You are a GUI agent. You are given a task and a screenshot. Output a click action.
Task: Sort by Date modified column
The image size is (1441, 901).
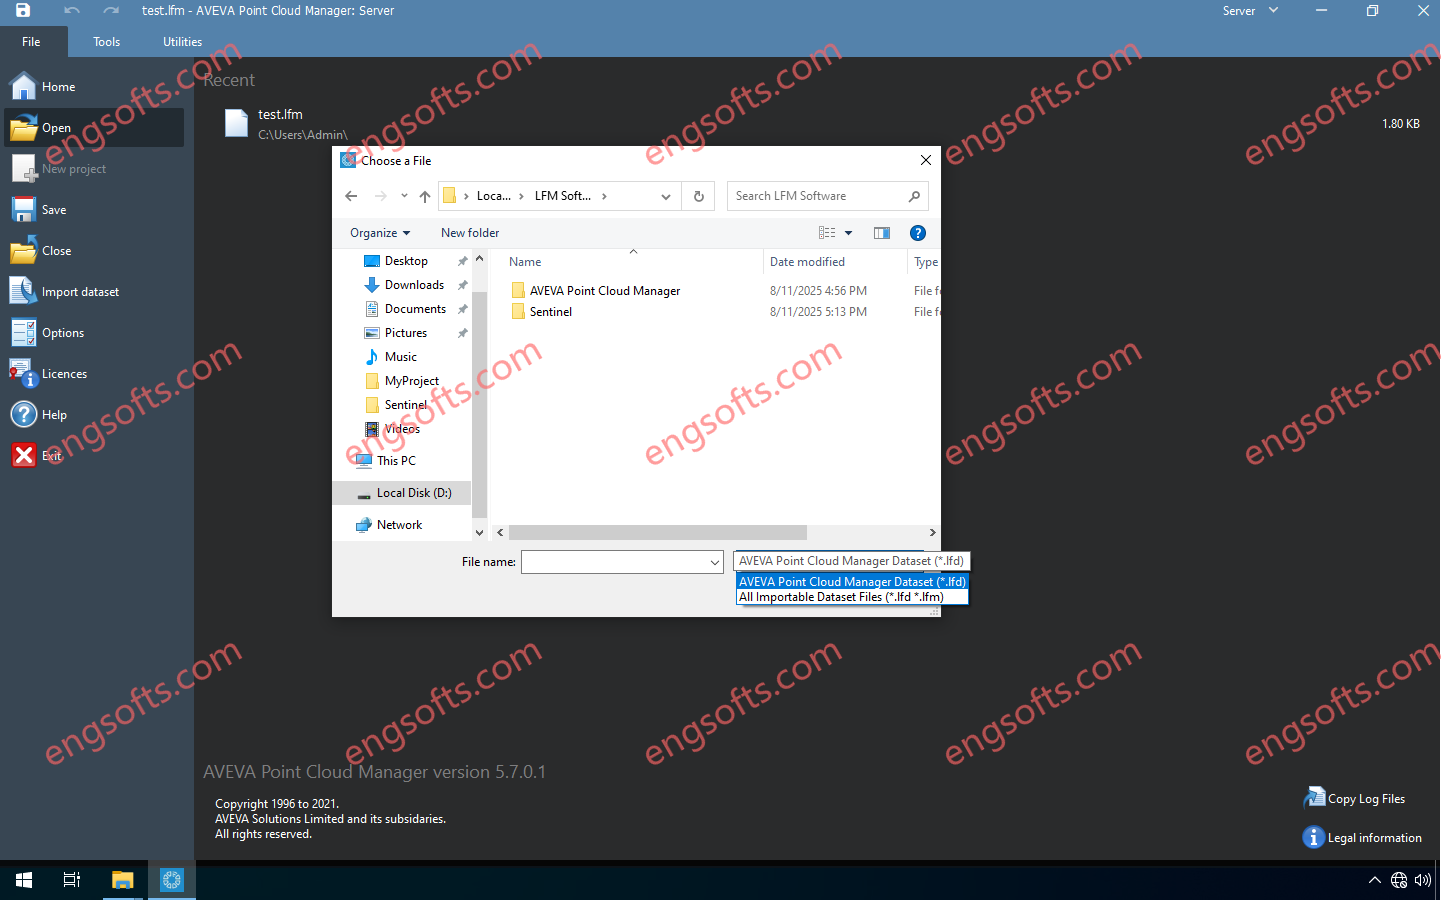click(808, 262)
